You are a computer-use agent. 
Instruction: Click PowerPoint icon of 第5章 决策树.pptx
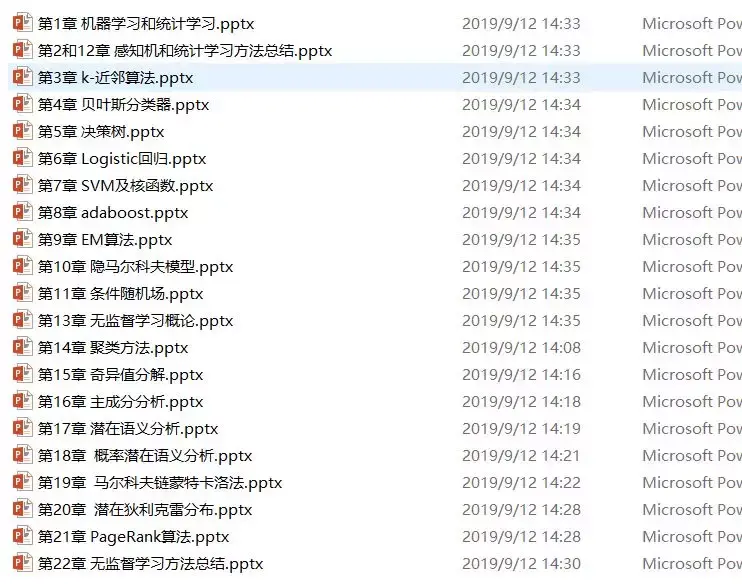click(x=22, y=131)
